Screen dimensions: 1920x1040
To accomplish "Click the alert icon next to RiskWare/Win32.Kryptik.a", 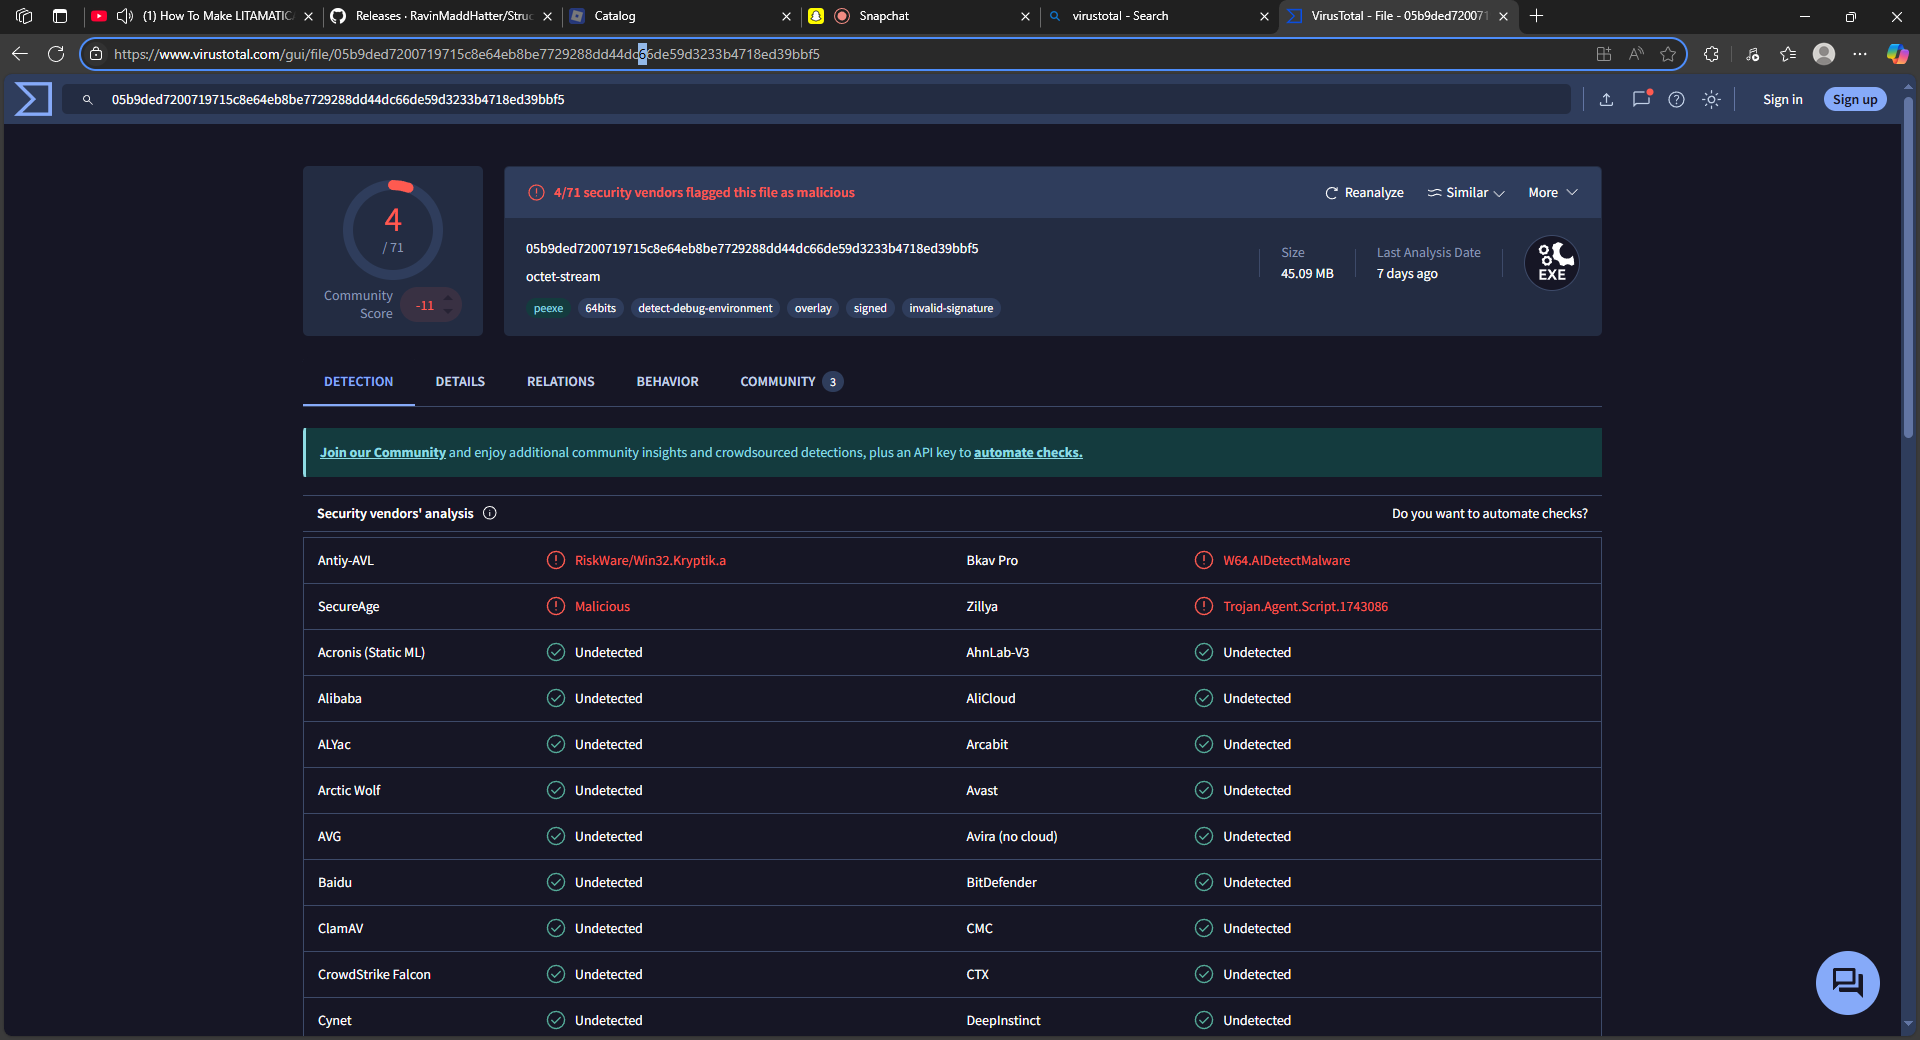I will [x=556, y=560].
